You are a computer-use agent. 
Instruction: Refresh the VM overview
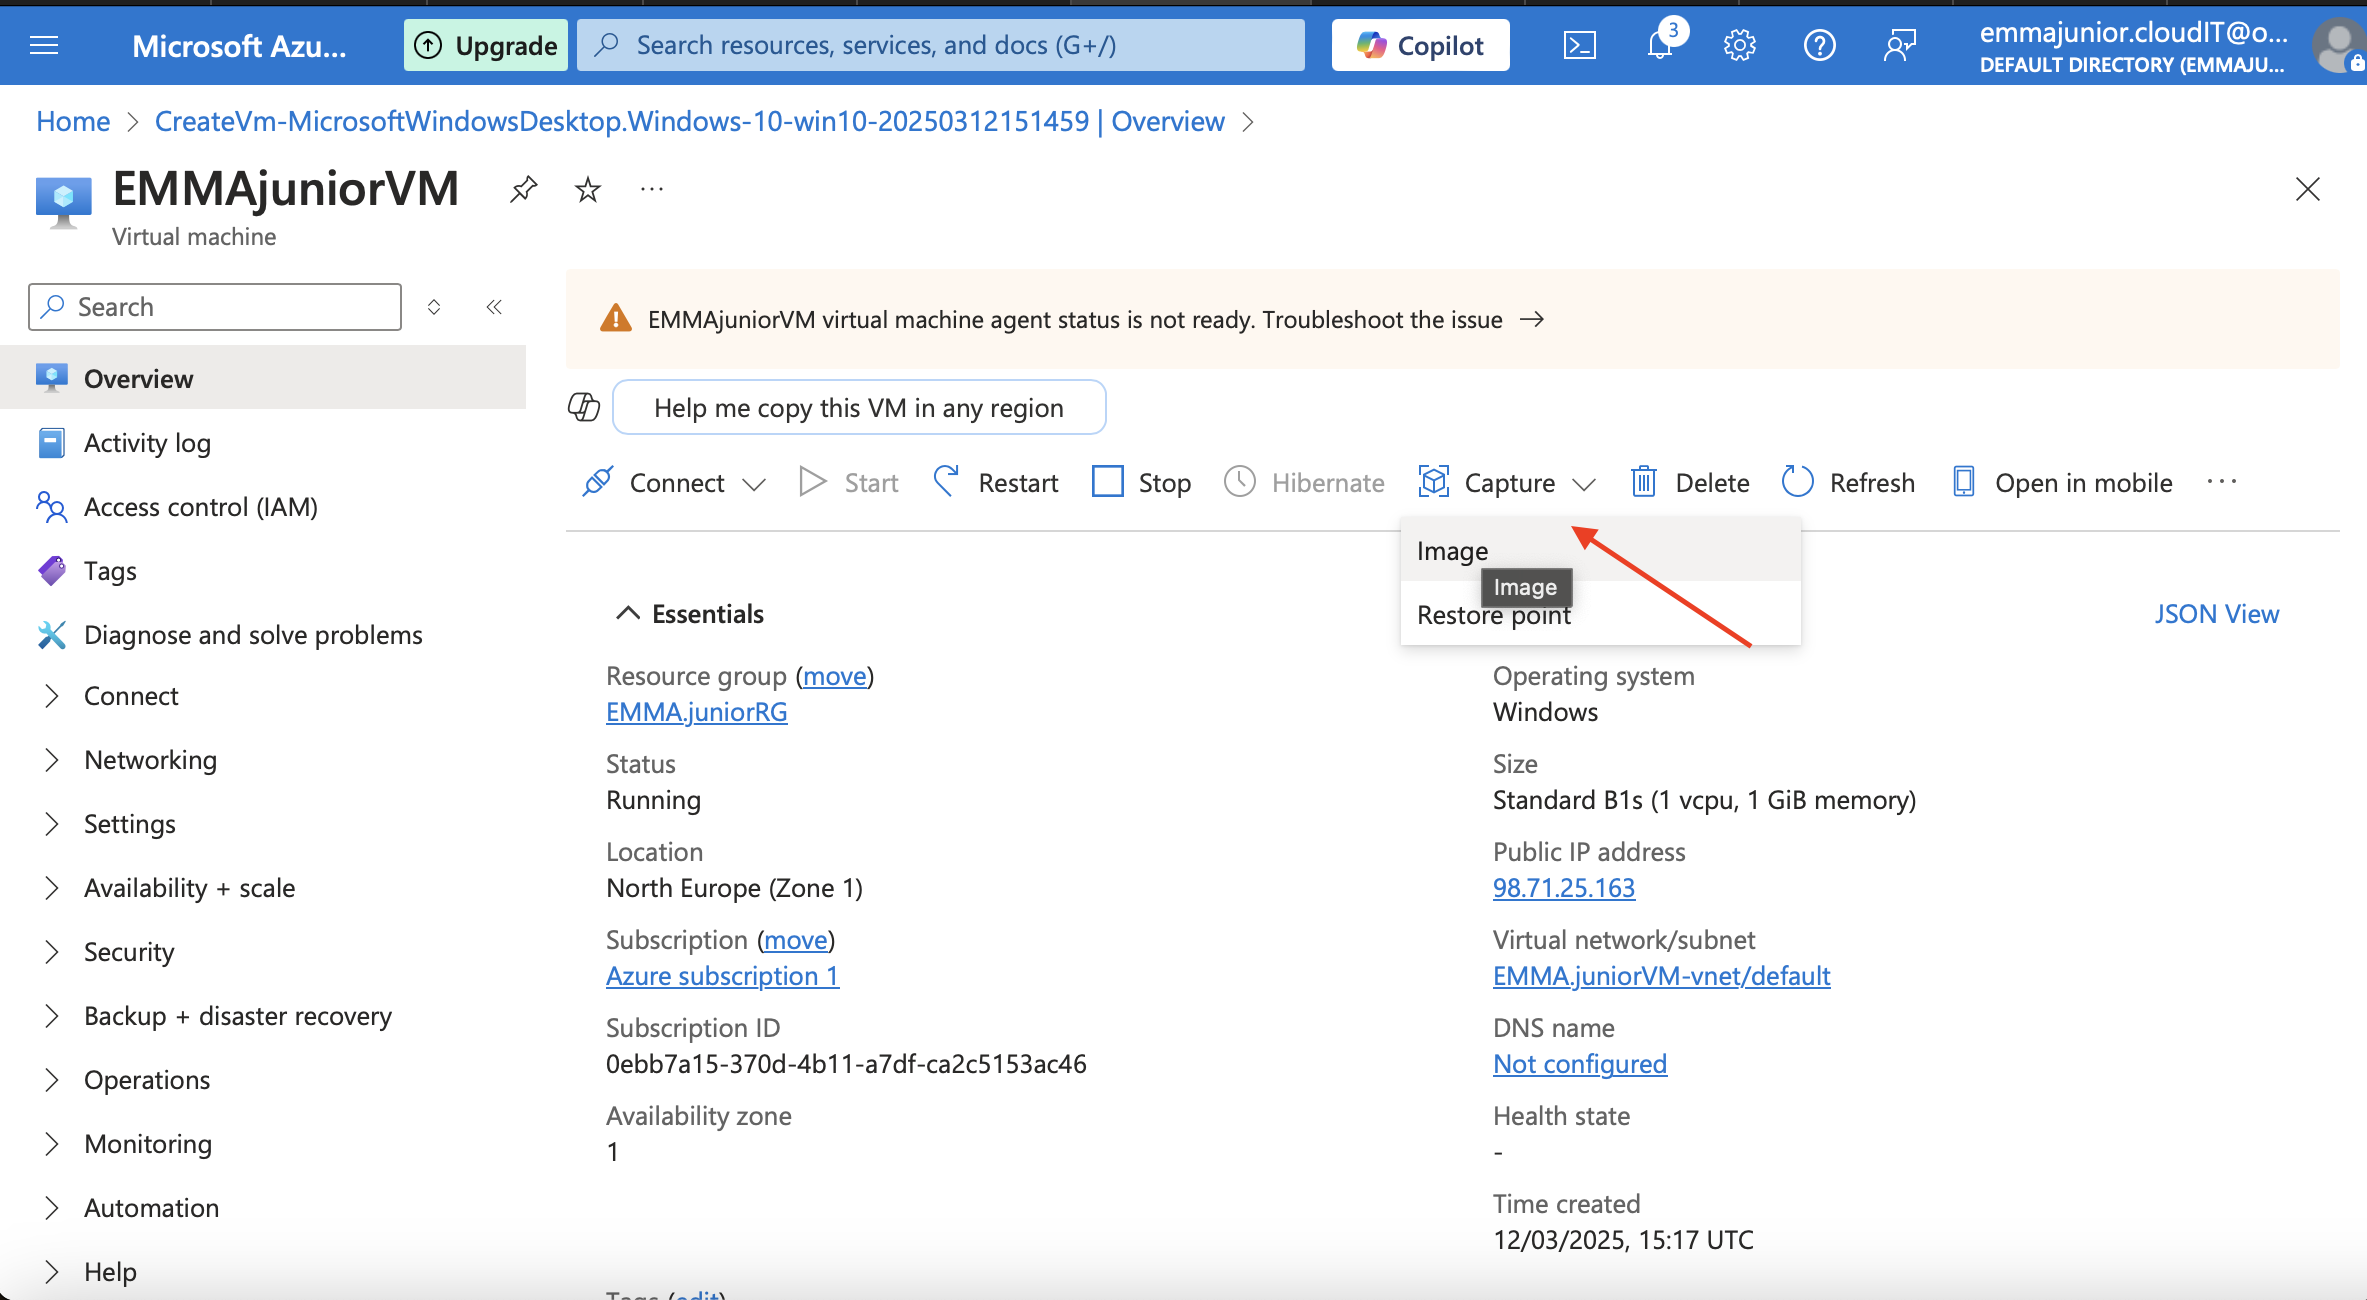pos(1848,482)
